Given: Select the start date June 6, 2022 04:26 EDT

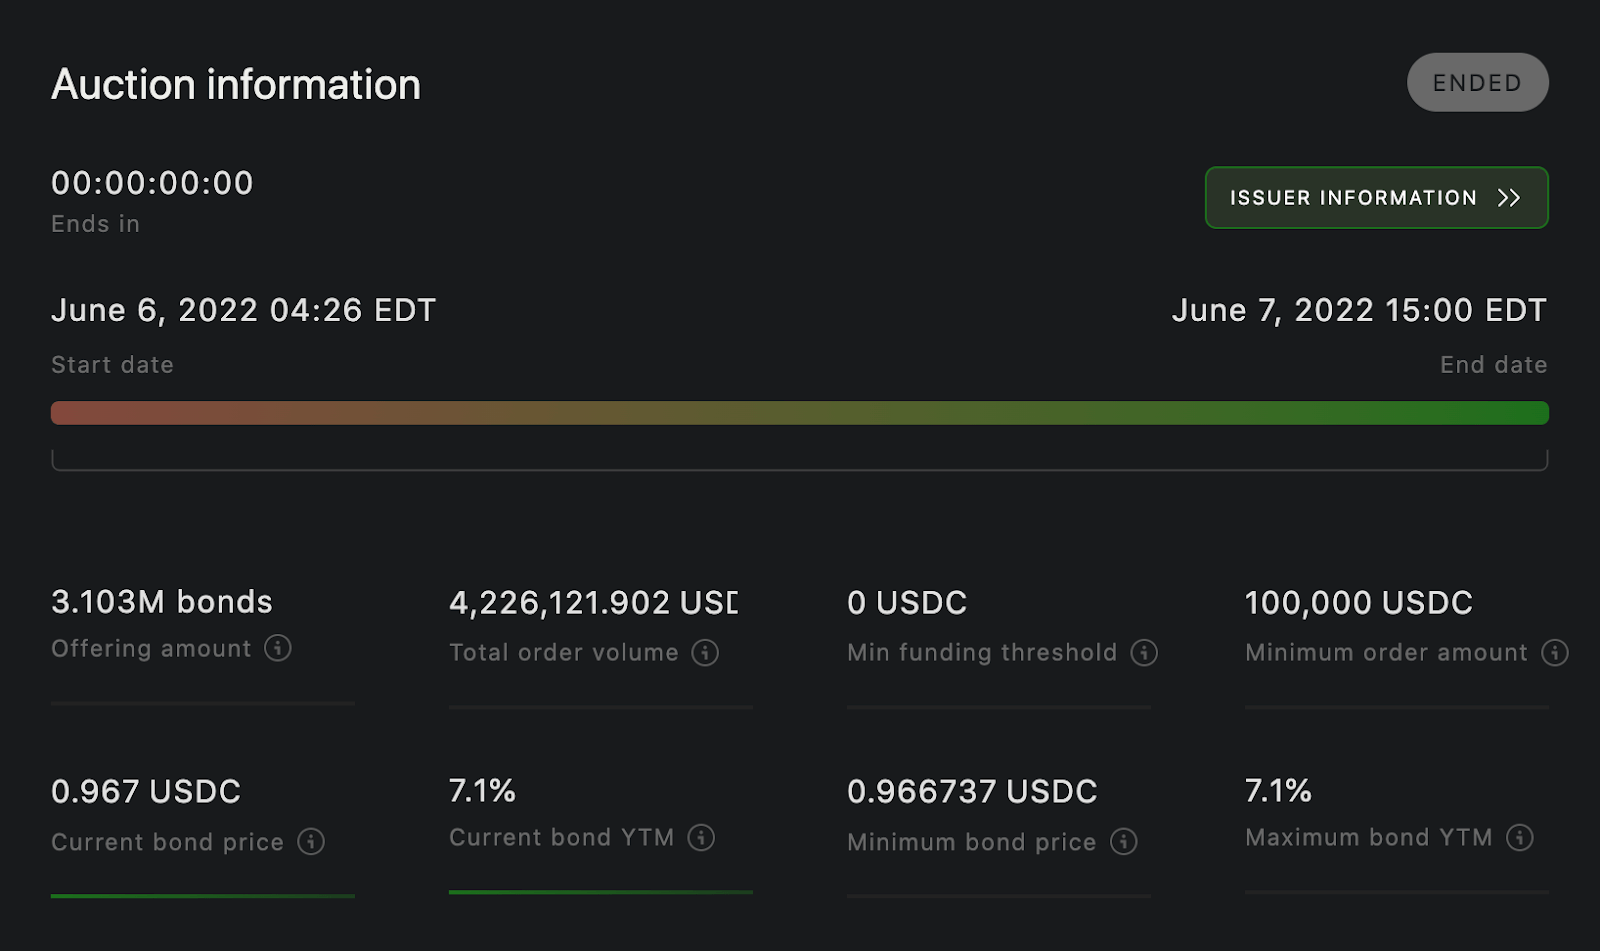Looking at the screenshot, I should [243, 310].
